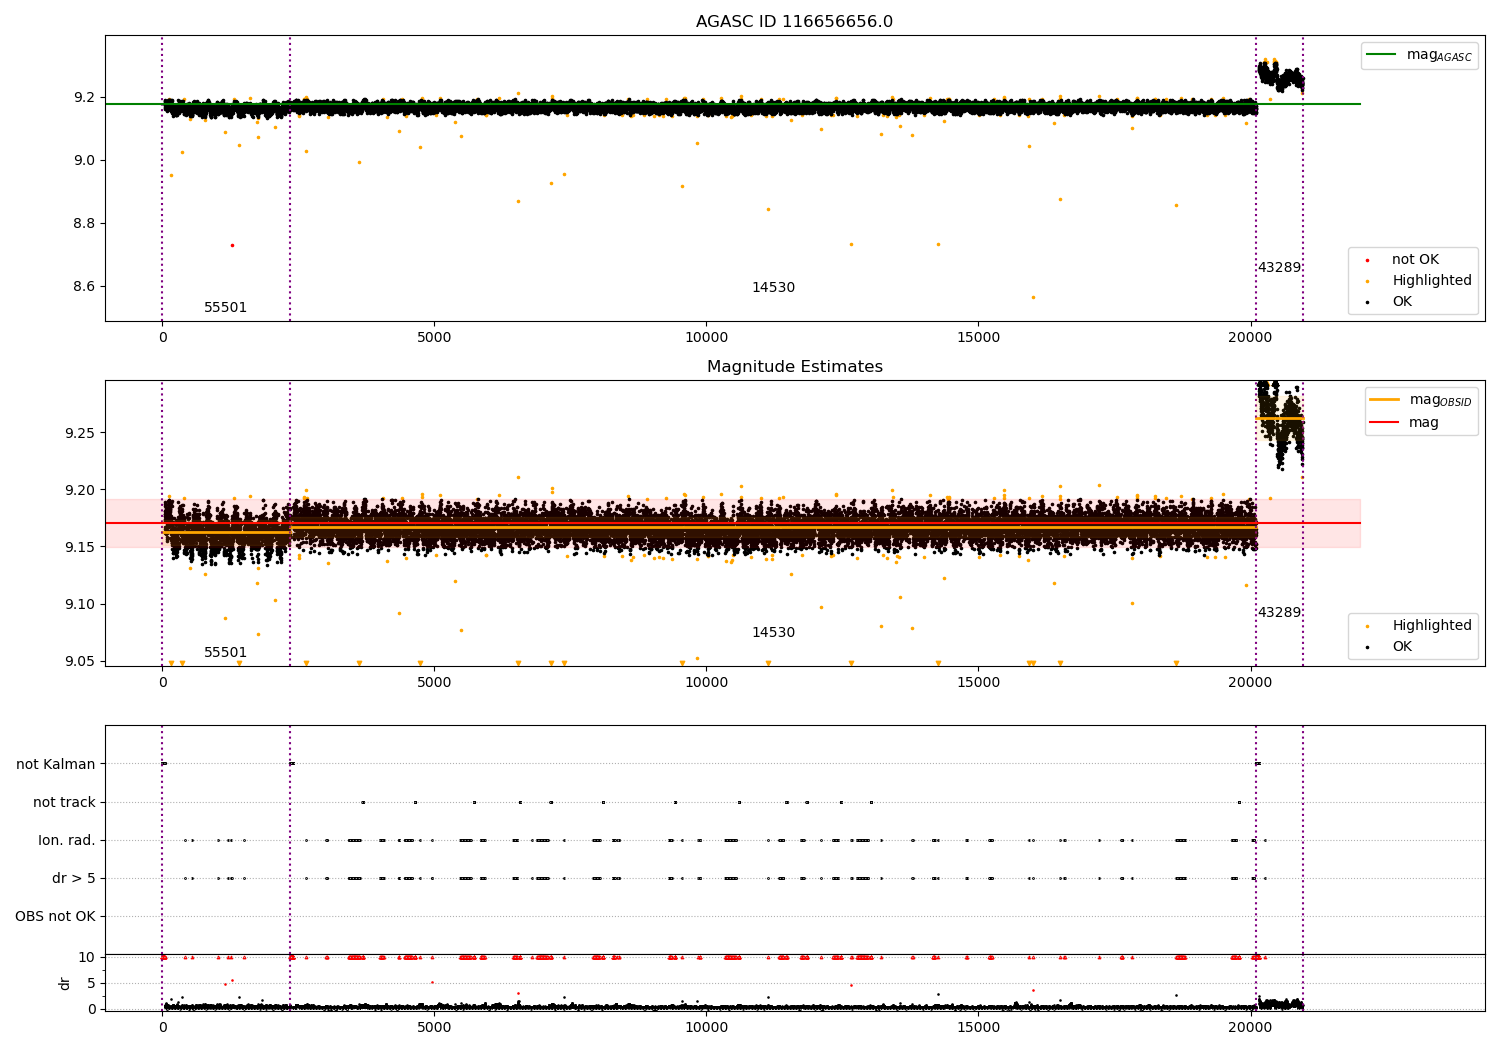The height and width of the screenshot is (1050, 1500).
Task: Click OBSID label 55501 in top plot
Action: (x=225, y=308)
